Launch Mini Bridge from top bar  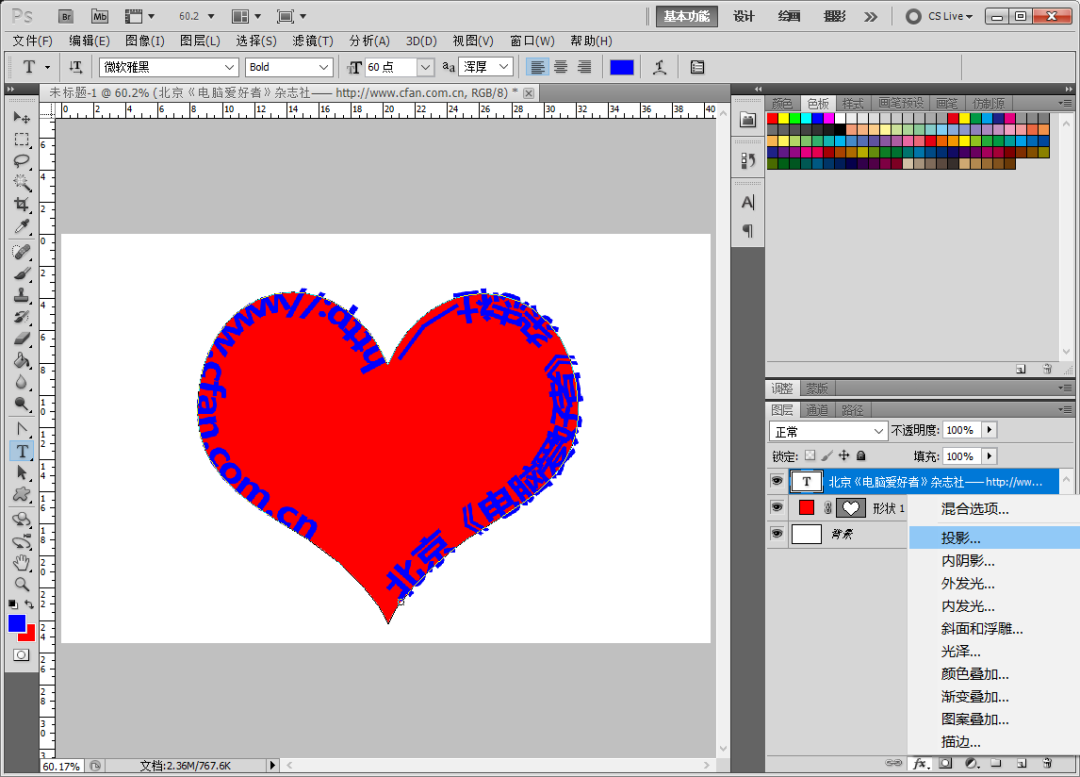click(x=100, y=16)
